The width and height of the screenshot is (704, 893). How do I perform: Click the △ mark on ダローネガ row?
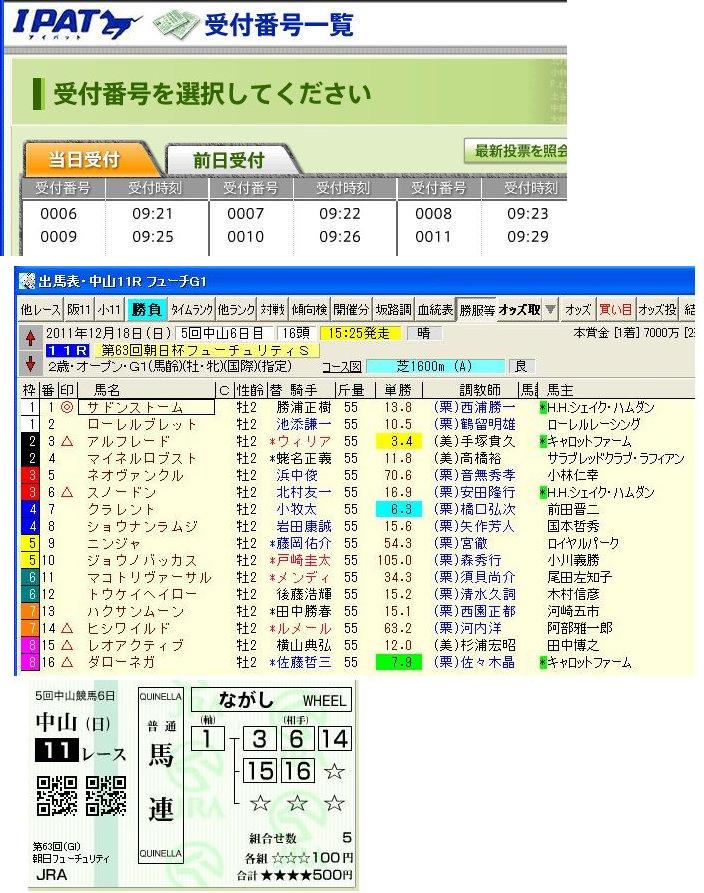click(x=67, y=662)
